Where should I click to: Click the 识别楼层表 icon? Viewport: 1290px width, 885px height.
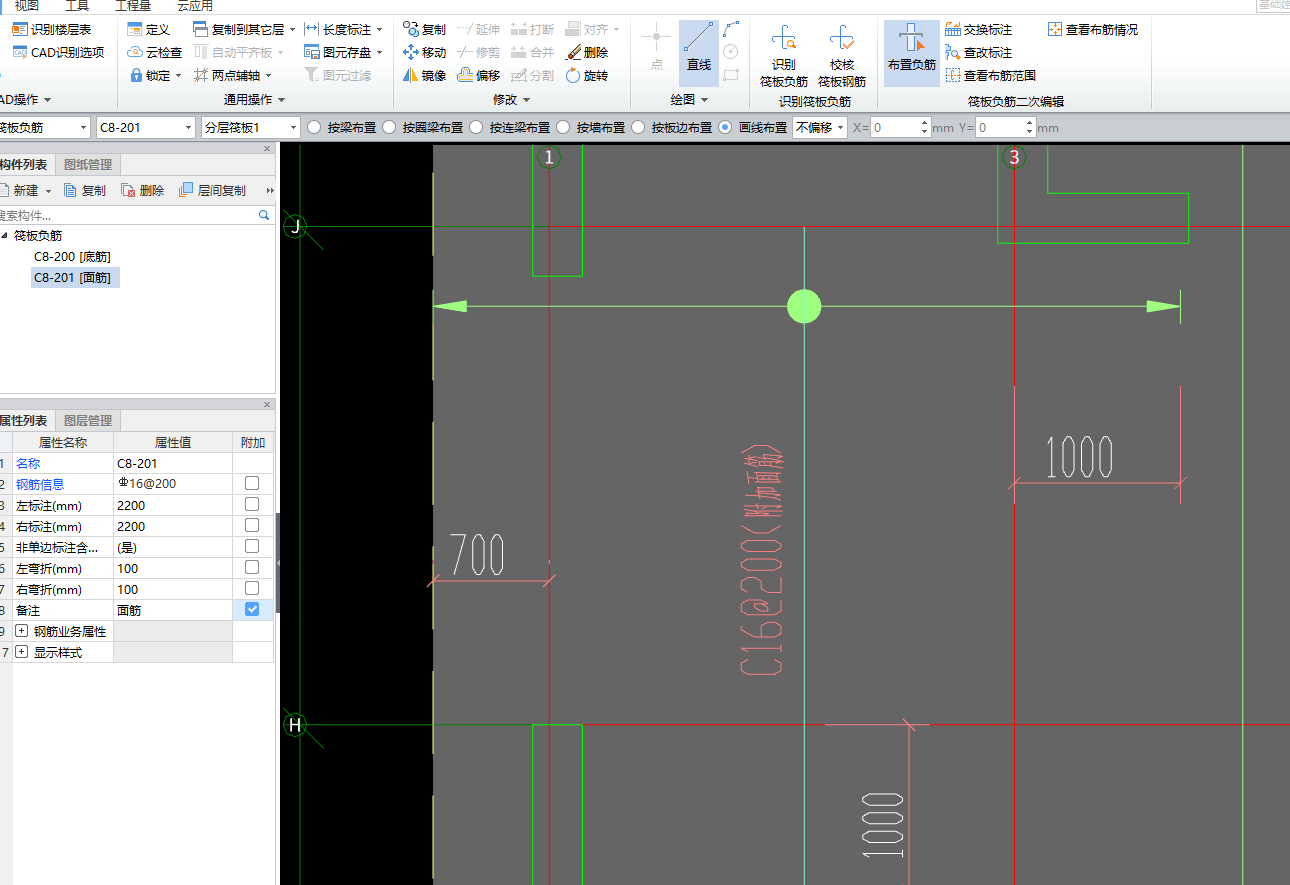coord(19,30)
